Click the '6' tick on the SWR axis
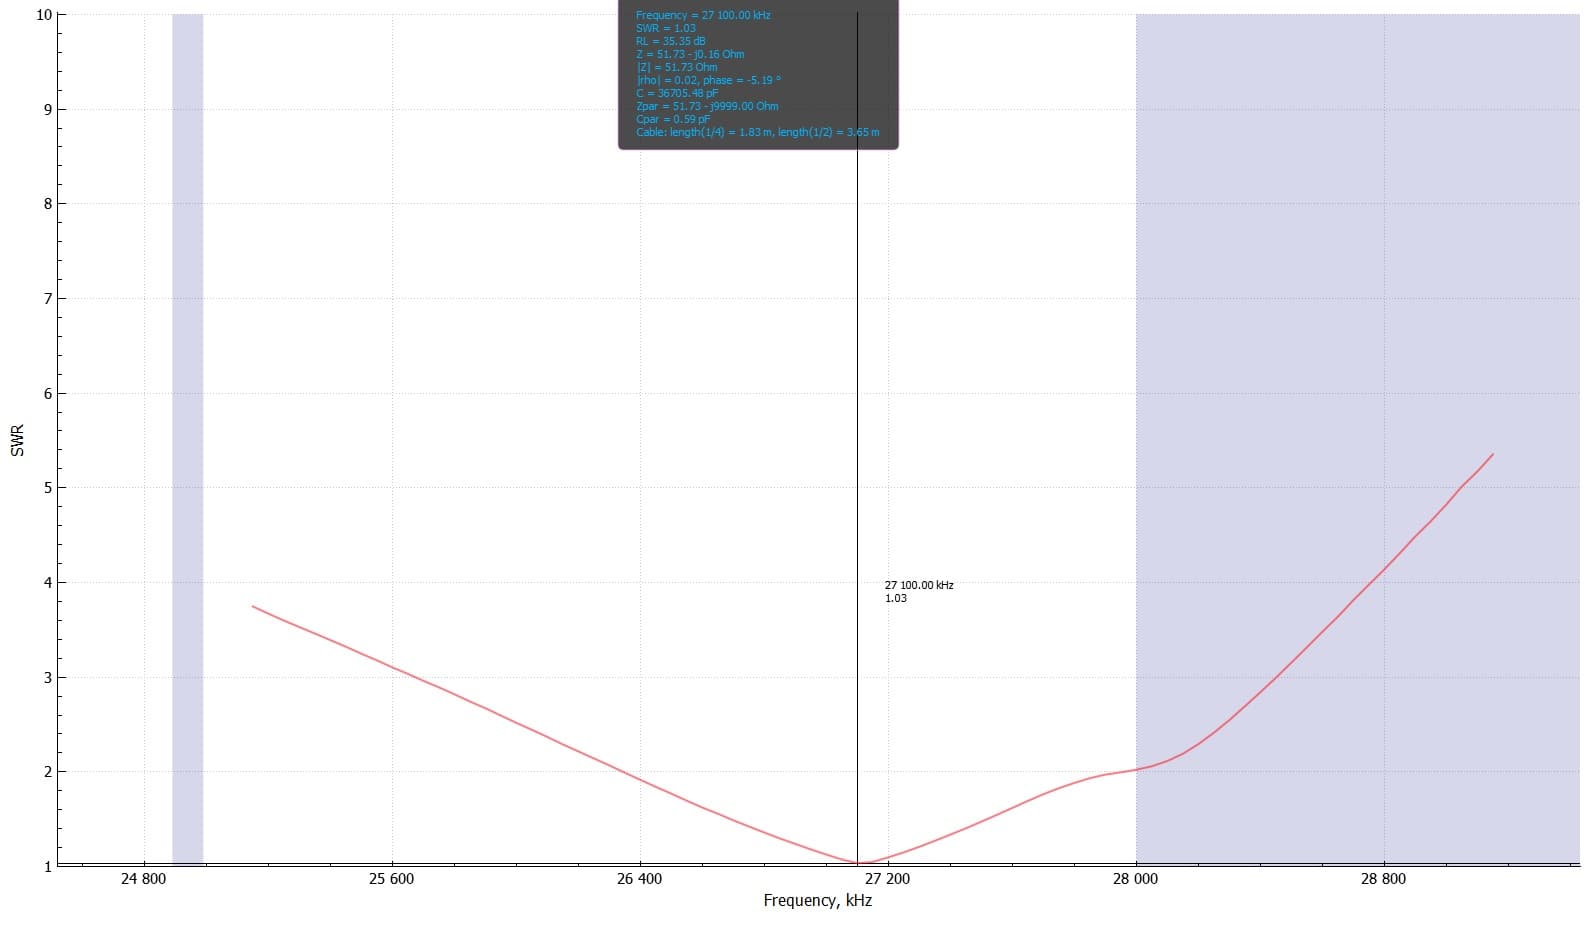Image resolution: width=1592 pixels, height=927 pixels. [48, 394]
